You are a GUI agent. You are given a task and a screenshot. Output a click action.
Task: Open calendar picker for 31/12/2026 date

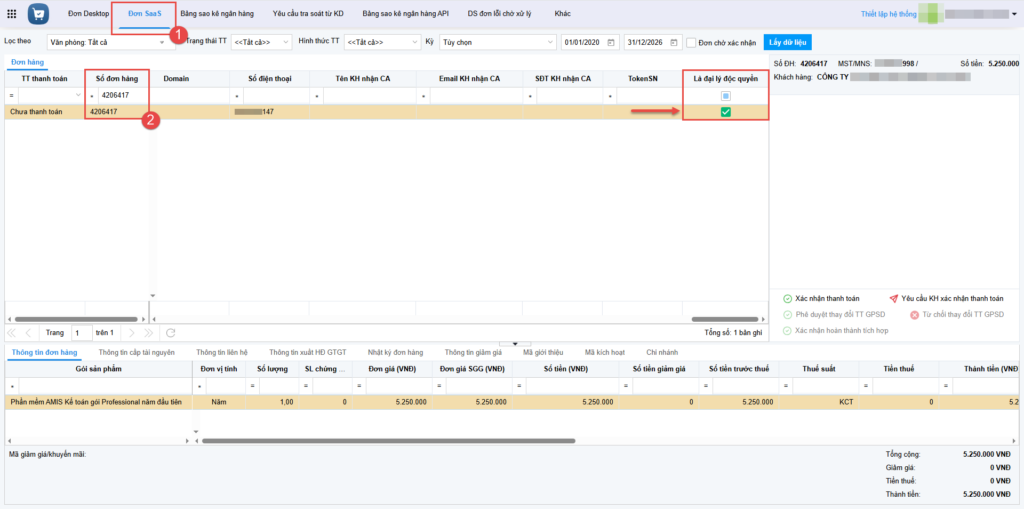(x=674, y=42)
